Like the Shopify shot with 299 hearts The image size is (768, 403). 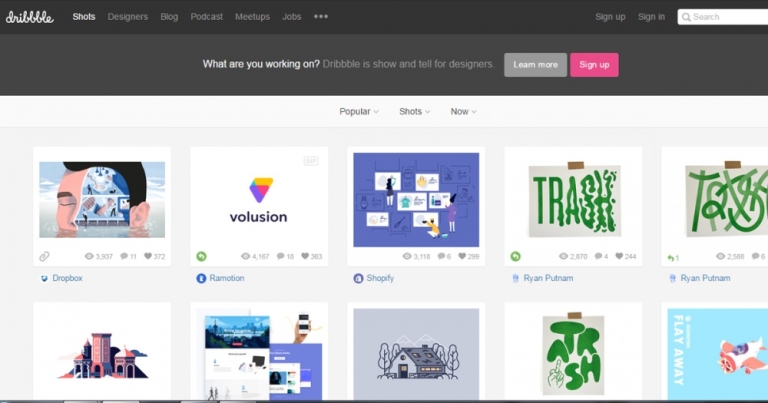click(x=462, y=256)
